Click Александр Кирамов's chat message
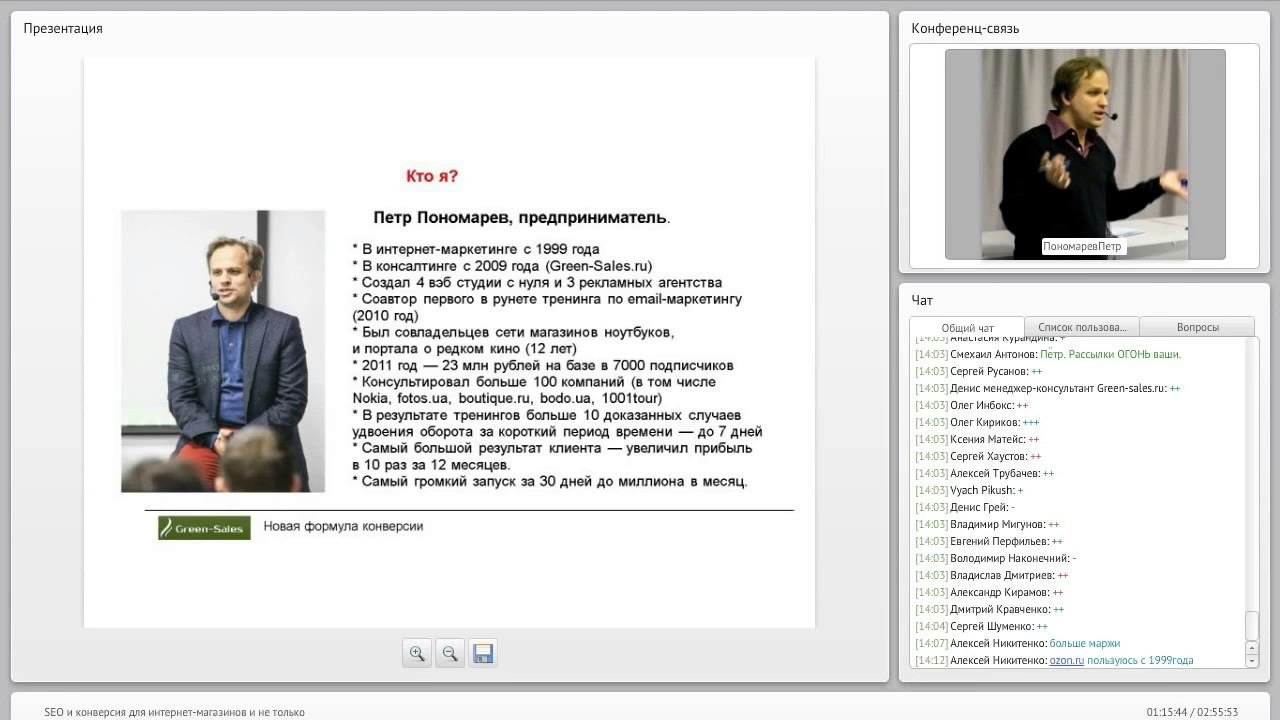Image resolution: width=1280 pixels, height=720 pixels. (989, 592)
